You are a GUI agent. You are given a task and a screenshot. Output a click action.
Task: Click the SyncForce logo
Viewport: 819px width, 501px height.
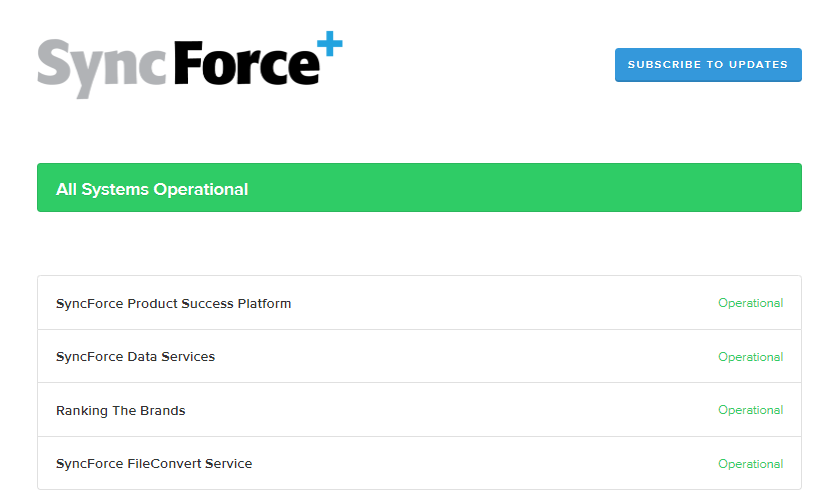(190, 65)
